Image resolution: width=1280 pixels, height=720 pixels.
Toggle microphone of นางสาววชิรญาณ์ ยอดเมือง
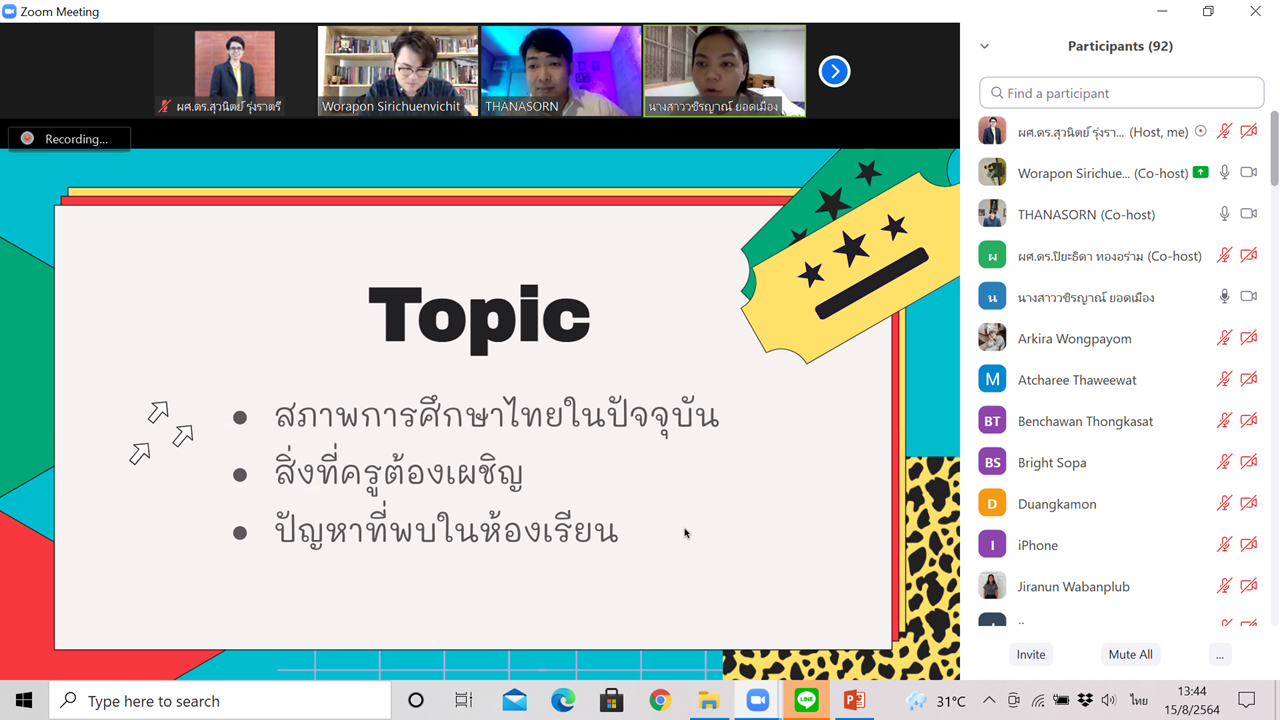[x=1224, y=297]
